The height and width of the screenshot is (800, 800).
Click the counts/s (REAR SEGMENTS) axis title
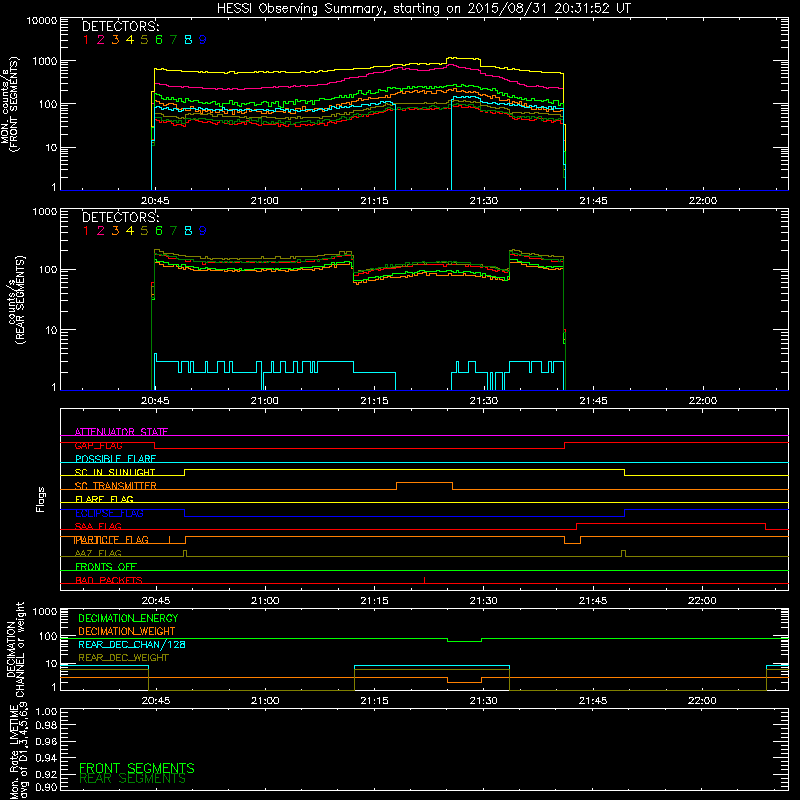point(15,300)
